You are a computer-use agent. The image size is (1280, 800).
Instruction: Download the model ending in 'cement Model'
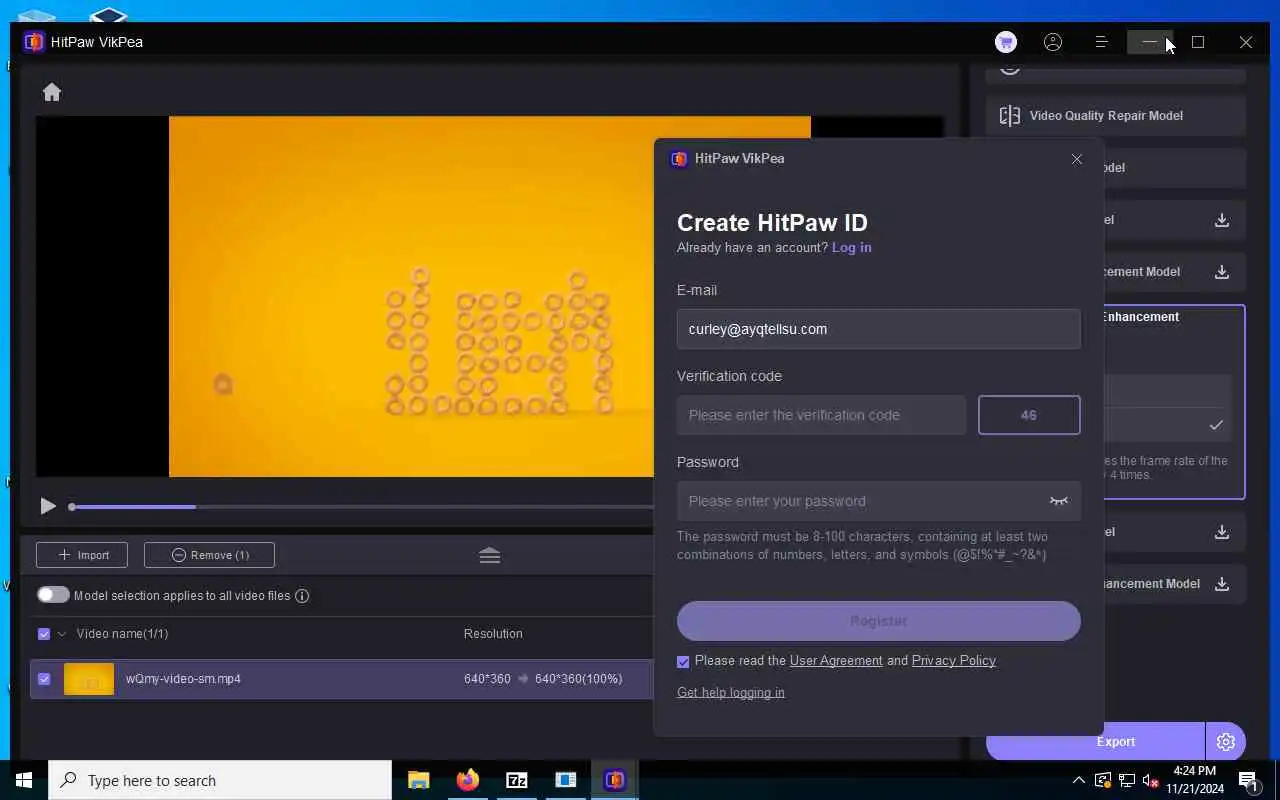(x=1221, y=272)
